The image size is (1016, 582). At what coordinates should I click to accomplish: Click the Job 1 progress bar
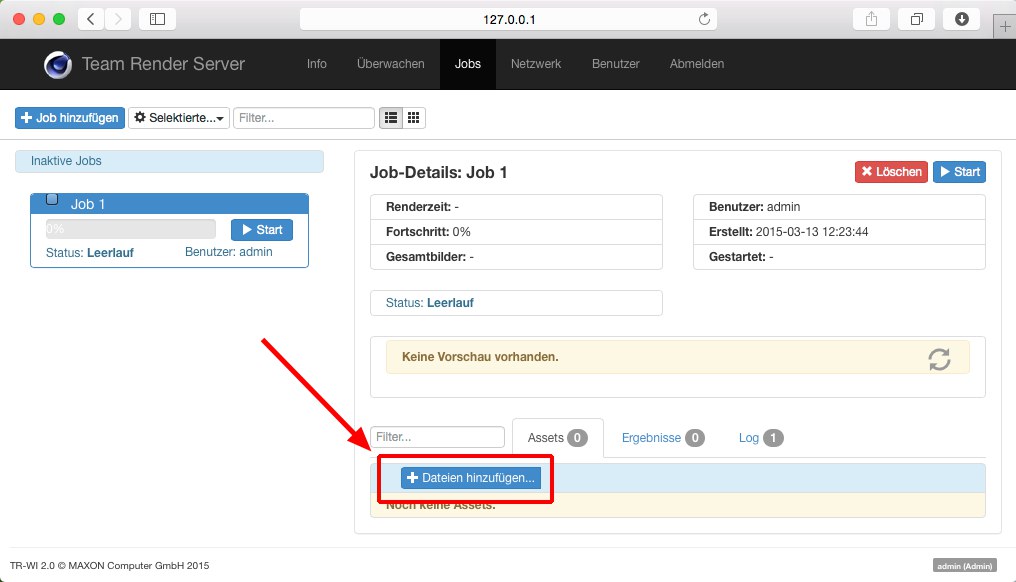click(130, 229)
